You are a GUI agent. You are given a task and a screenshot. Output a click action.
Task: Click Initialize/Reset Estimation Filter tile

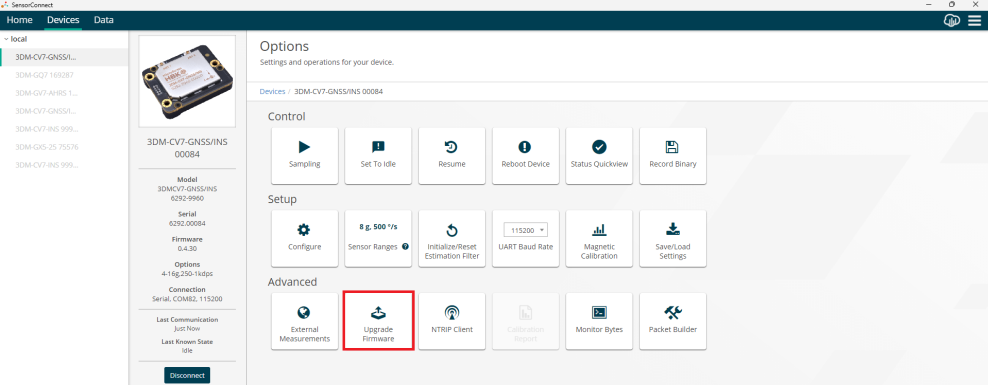coord(452,238)
